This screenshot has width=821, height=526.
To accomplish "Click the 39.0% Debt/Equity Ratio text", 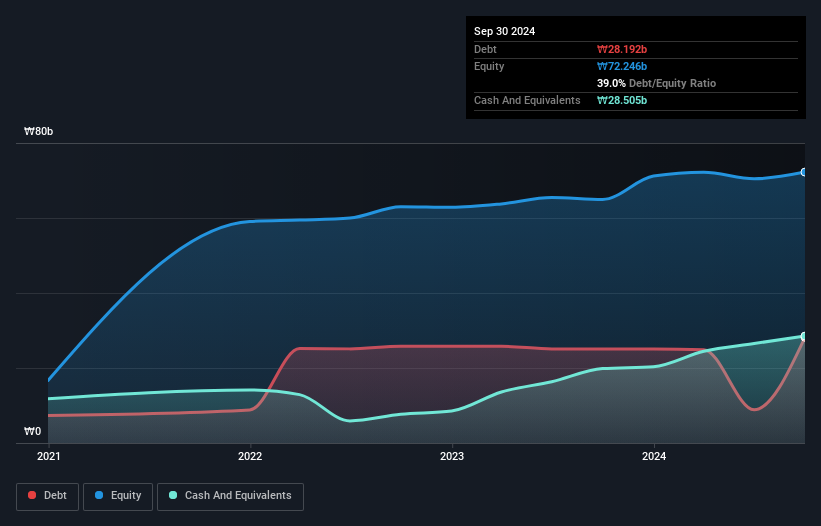I will coord(656,83).
